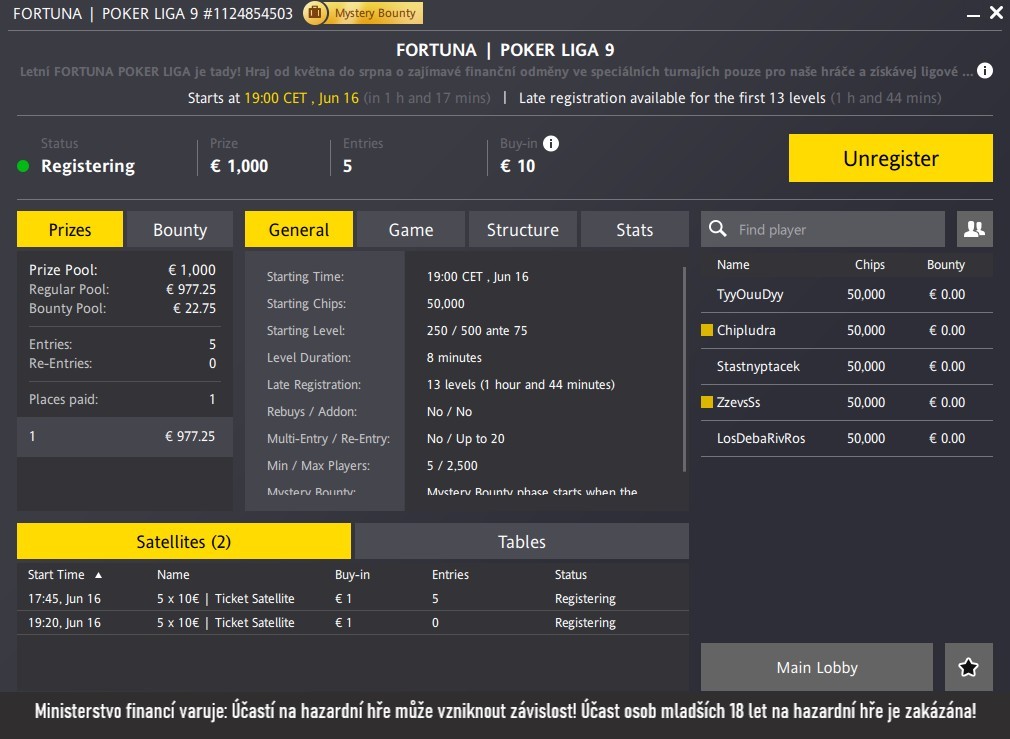Minimize the tournament lobby window
This screenshot has width=1010, height=739.
(x=973, y=14)
